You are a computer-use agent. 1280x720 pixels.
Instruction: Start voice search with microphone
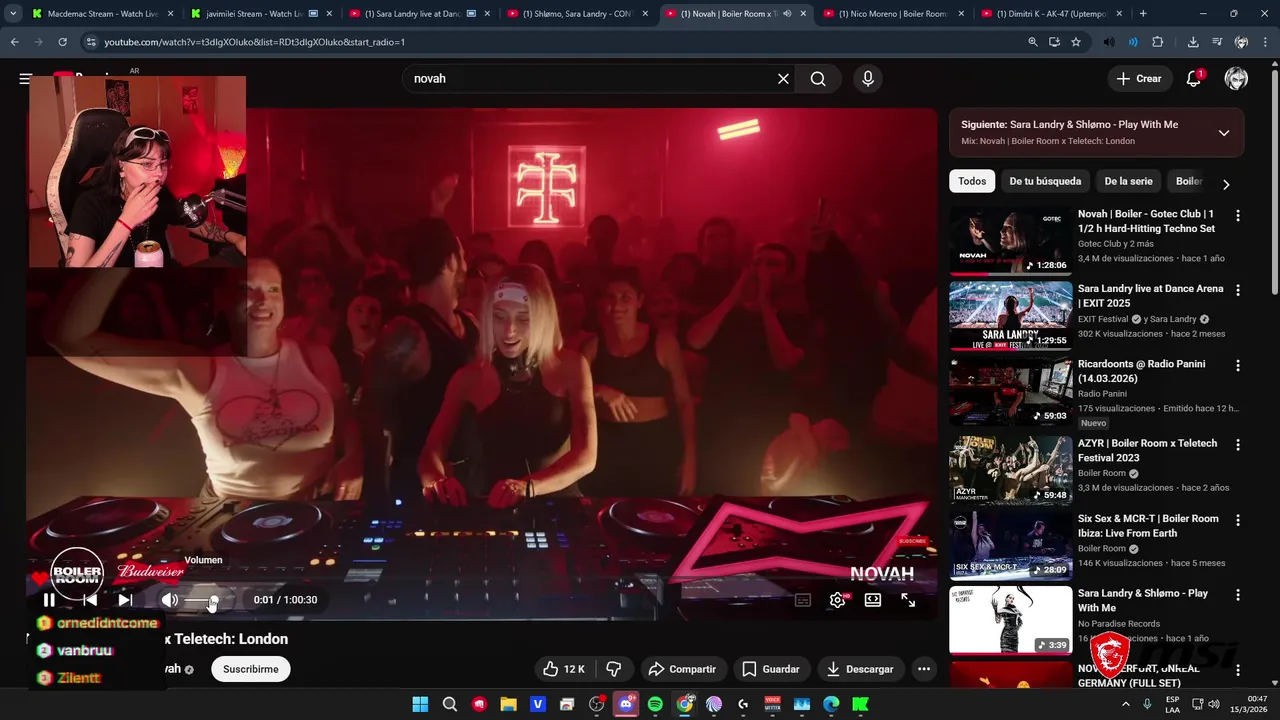pos(868,79)
